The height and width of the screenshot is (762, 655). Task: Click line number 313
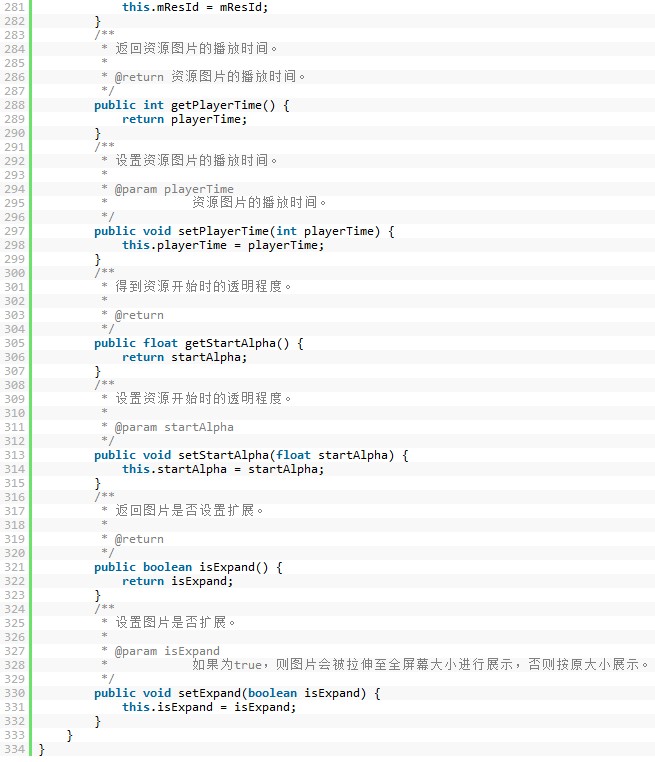[14, 455]
